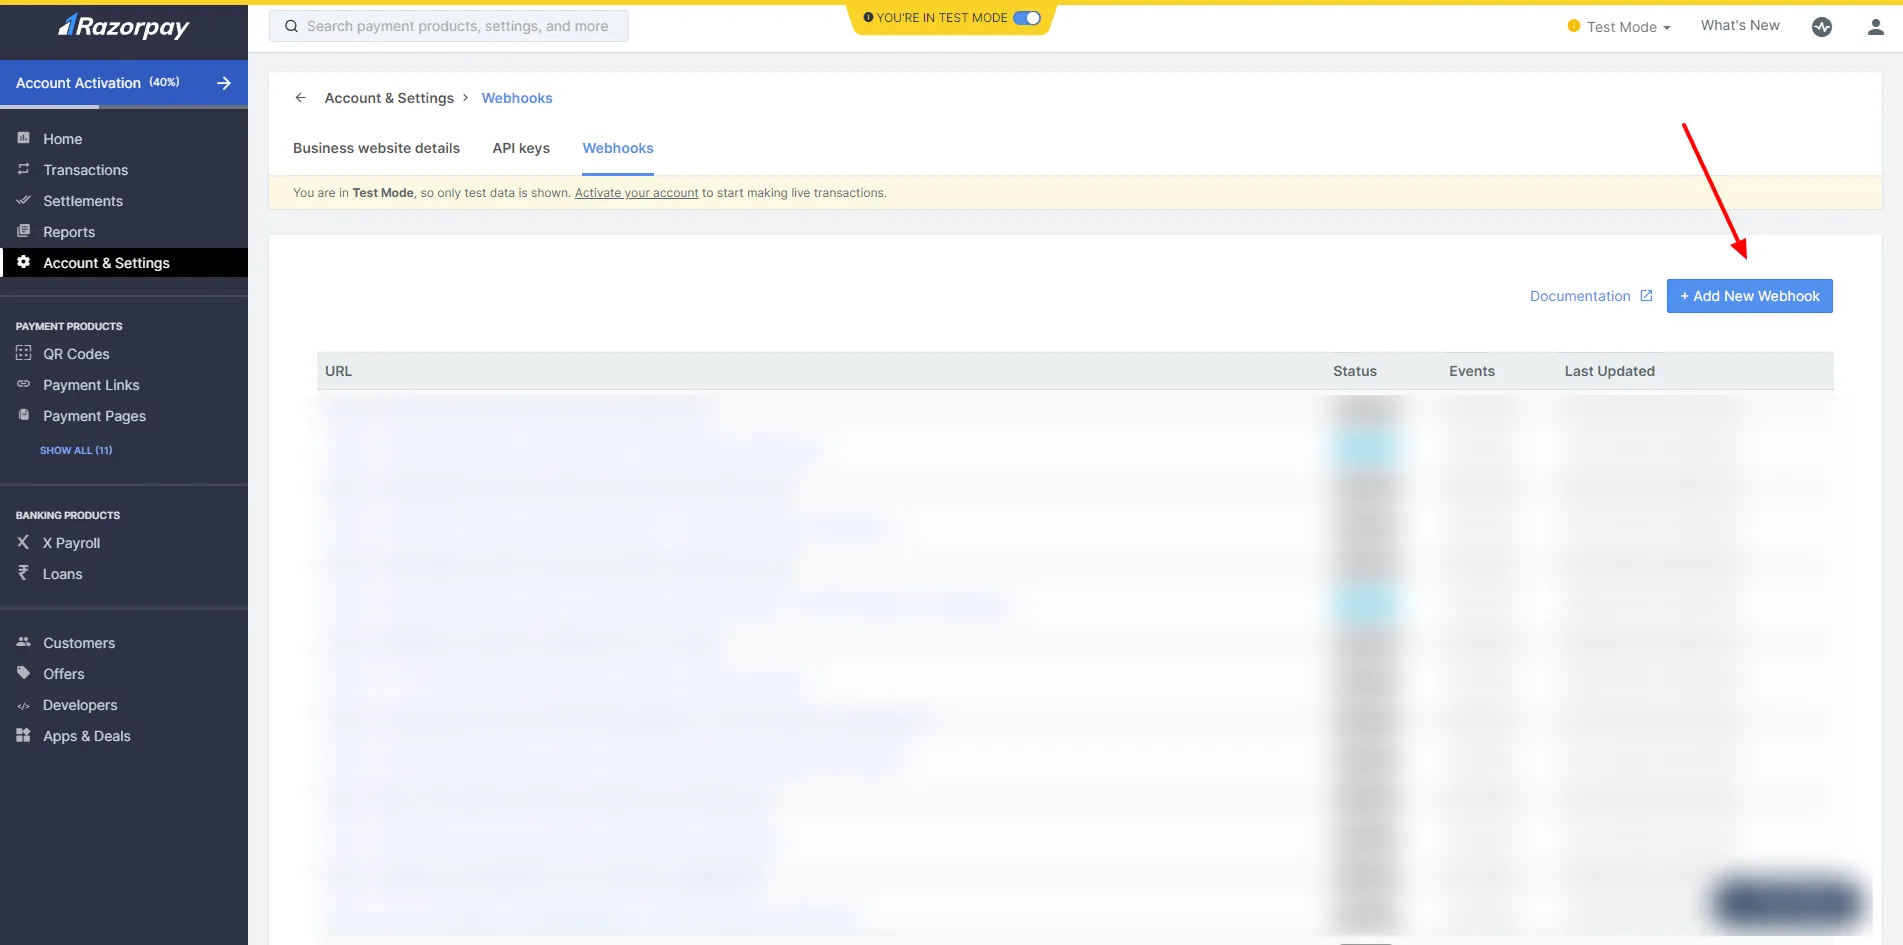The height and width of the screenshot is (945, 1903).
Task: Click the search magnifier icon
Action: click(291, 26)
